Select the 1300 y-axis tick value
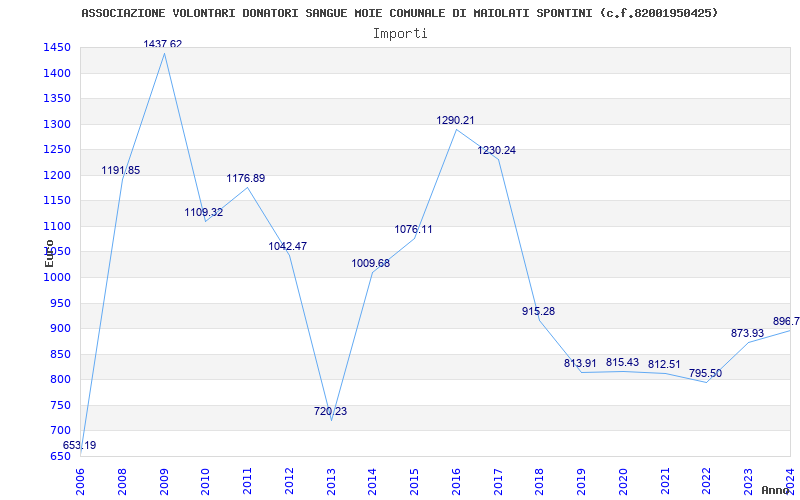 [57, 124]
